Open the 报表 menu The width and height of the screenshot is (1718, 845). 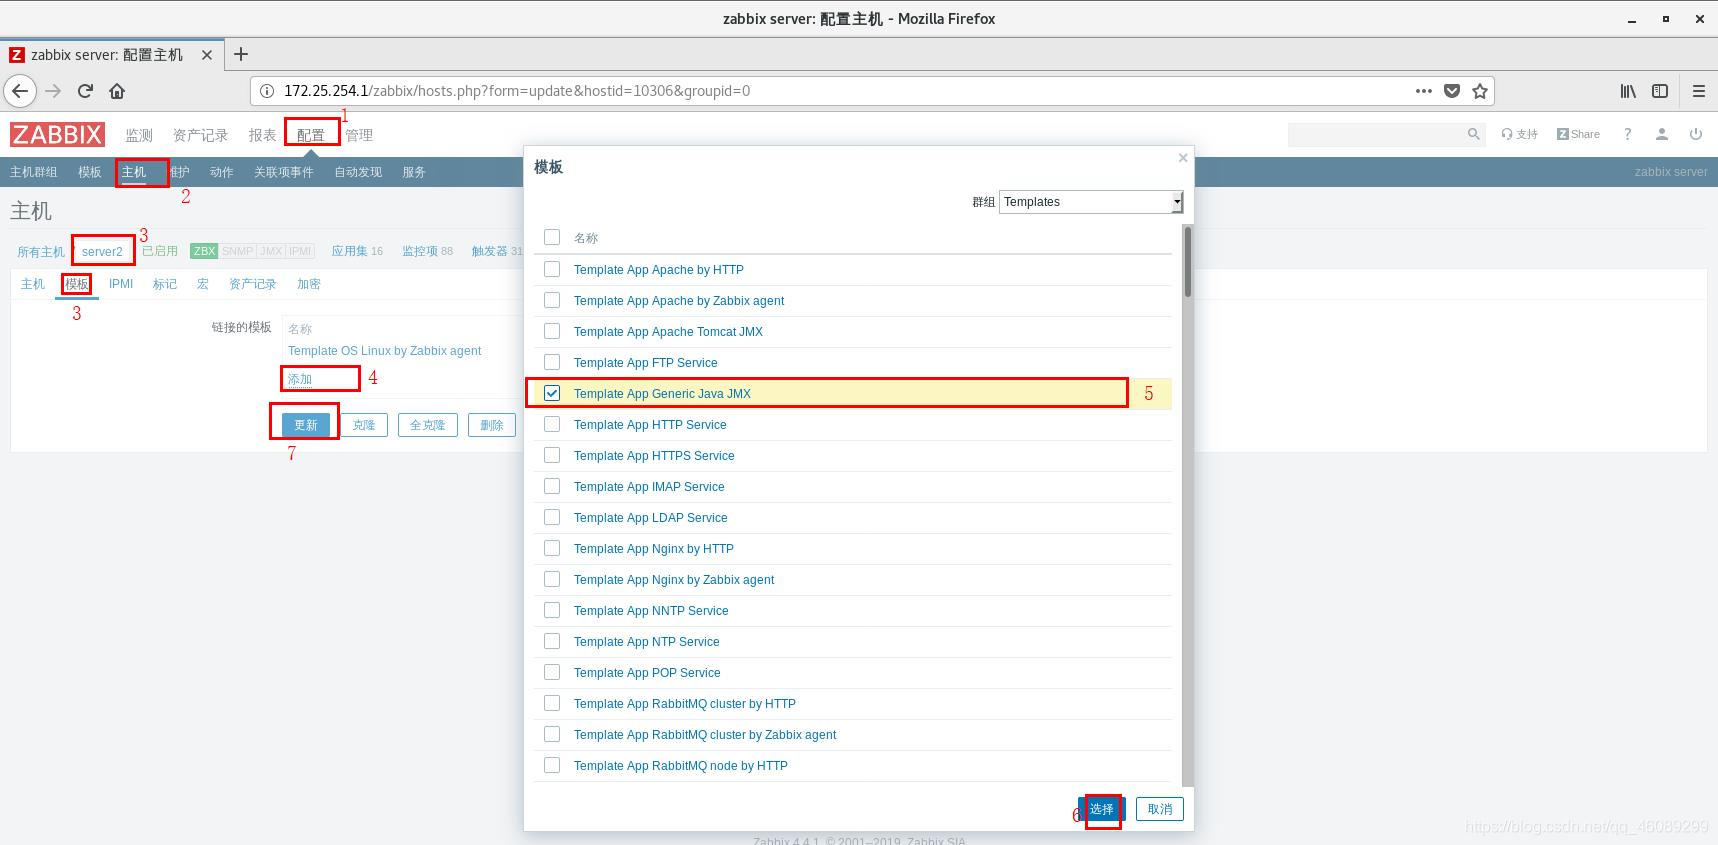[x=262, y=135]
